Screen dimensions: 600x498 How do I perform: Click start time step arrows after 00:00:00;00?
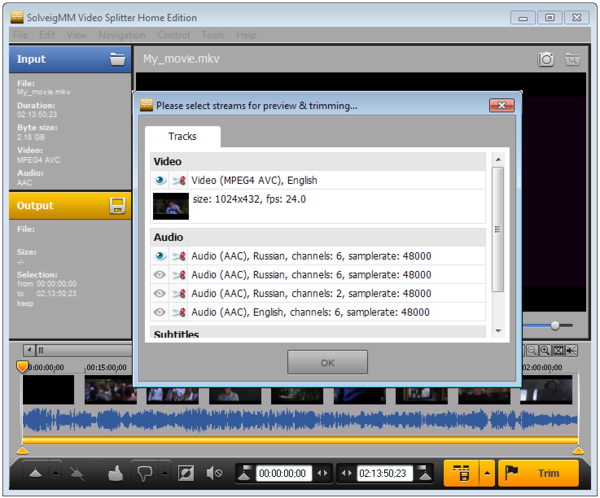[323, 474]
